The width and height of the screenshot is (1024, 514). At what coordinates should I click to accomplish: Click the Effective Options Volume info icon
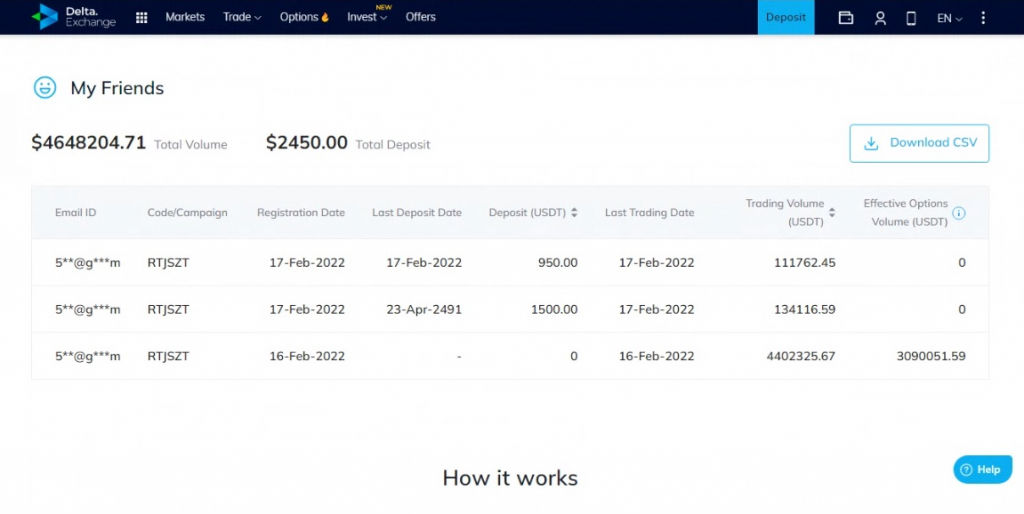[959, 213]
